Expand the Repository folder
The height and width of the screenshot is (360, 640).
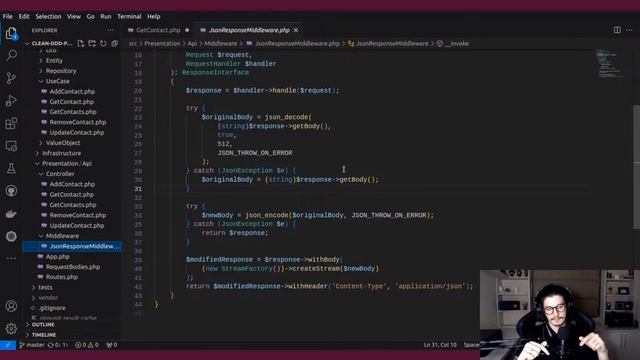pyautogui.click(x=61, y=71)
